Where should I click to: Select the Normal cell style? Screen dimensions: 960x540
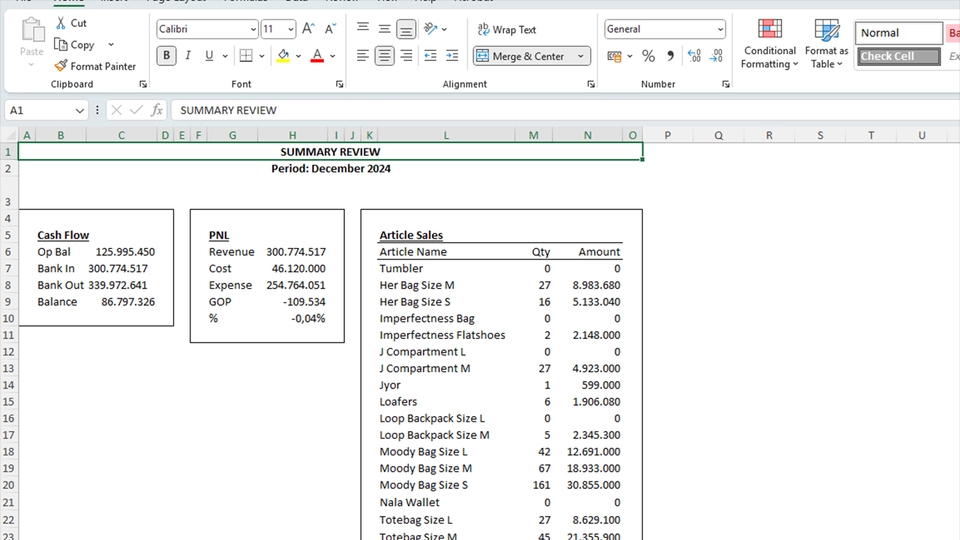pyautogui.click(x=898, y=33)
